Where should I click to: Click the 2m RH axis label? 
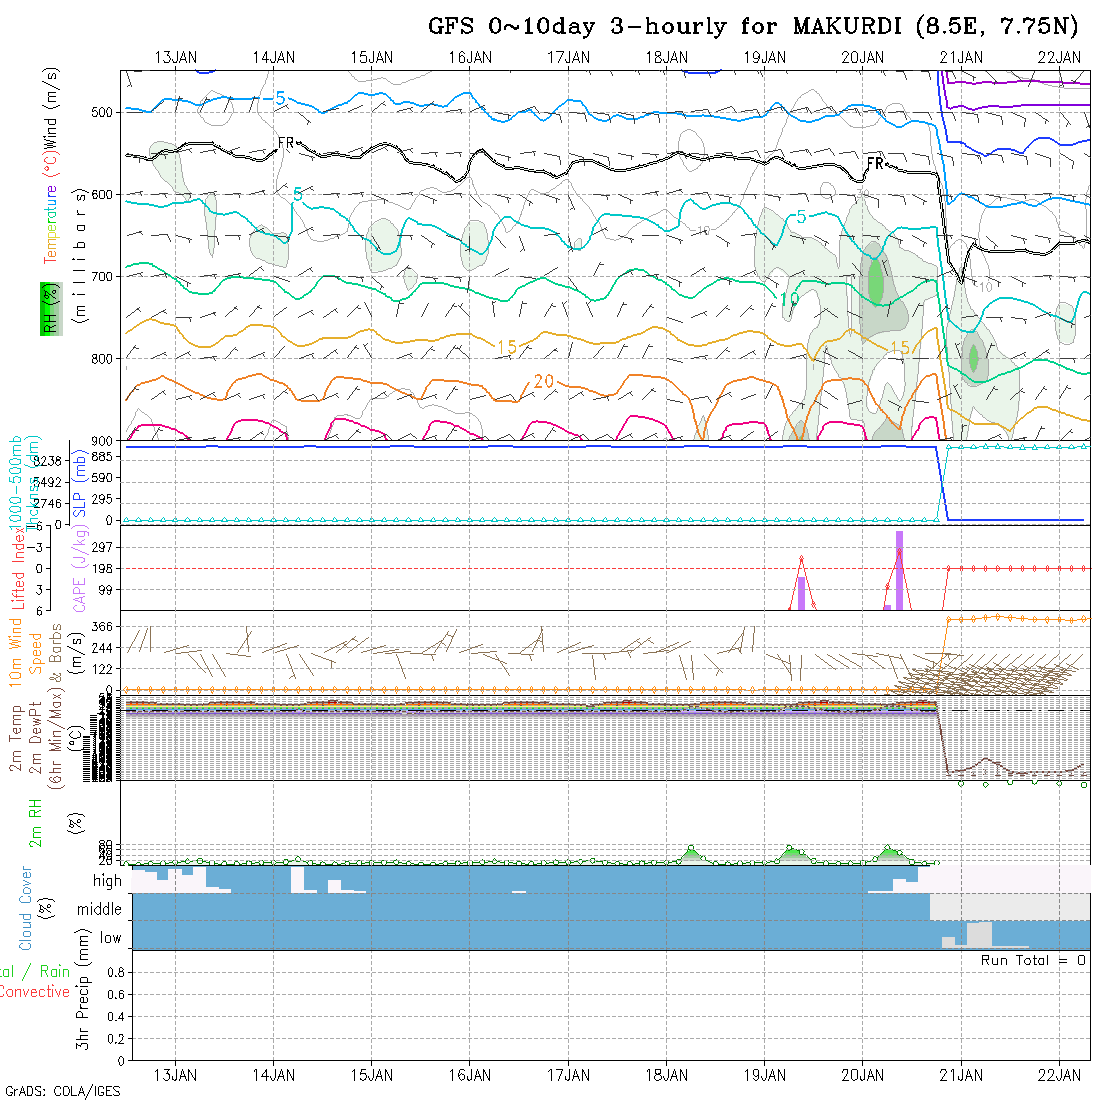pos(36,822)
